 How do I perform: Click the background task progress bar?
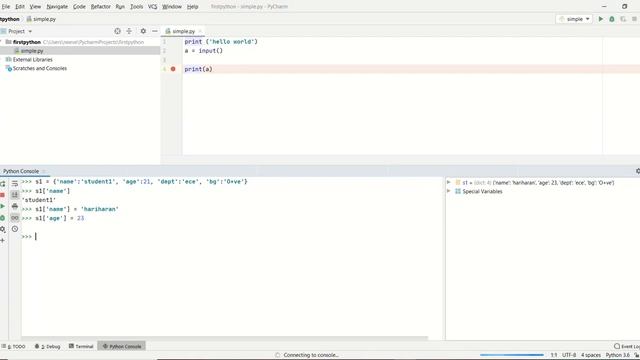click(512, 355)
